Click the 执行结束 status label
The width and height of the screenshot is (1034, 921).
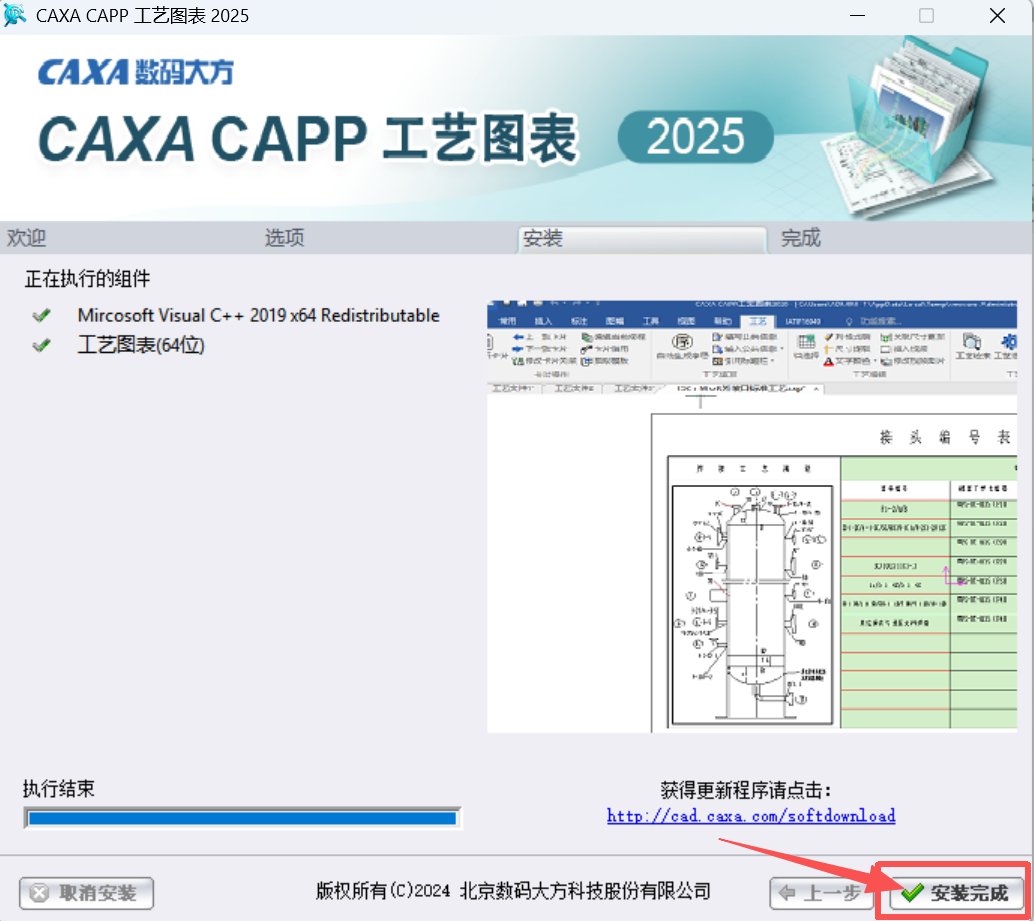pos(59,788)
